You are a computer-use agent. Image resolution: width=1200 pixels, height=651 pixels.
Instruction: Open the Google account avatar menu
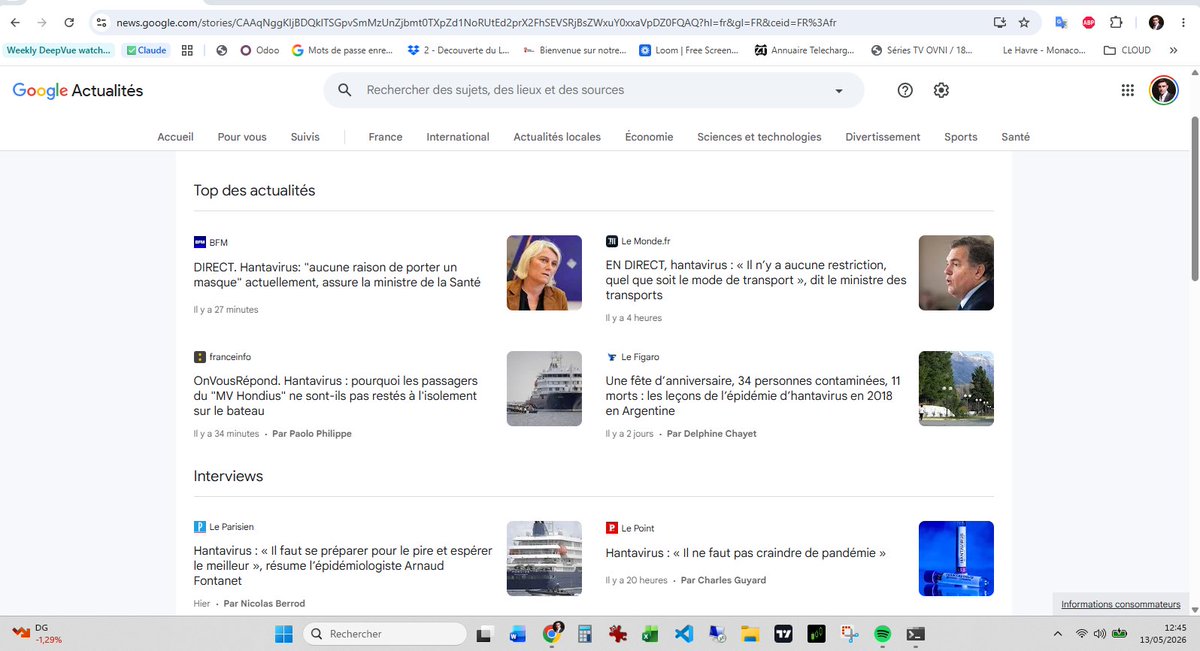(x=1163, y=90)
